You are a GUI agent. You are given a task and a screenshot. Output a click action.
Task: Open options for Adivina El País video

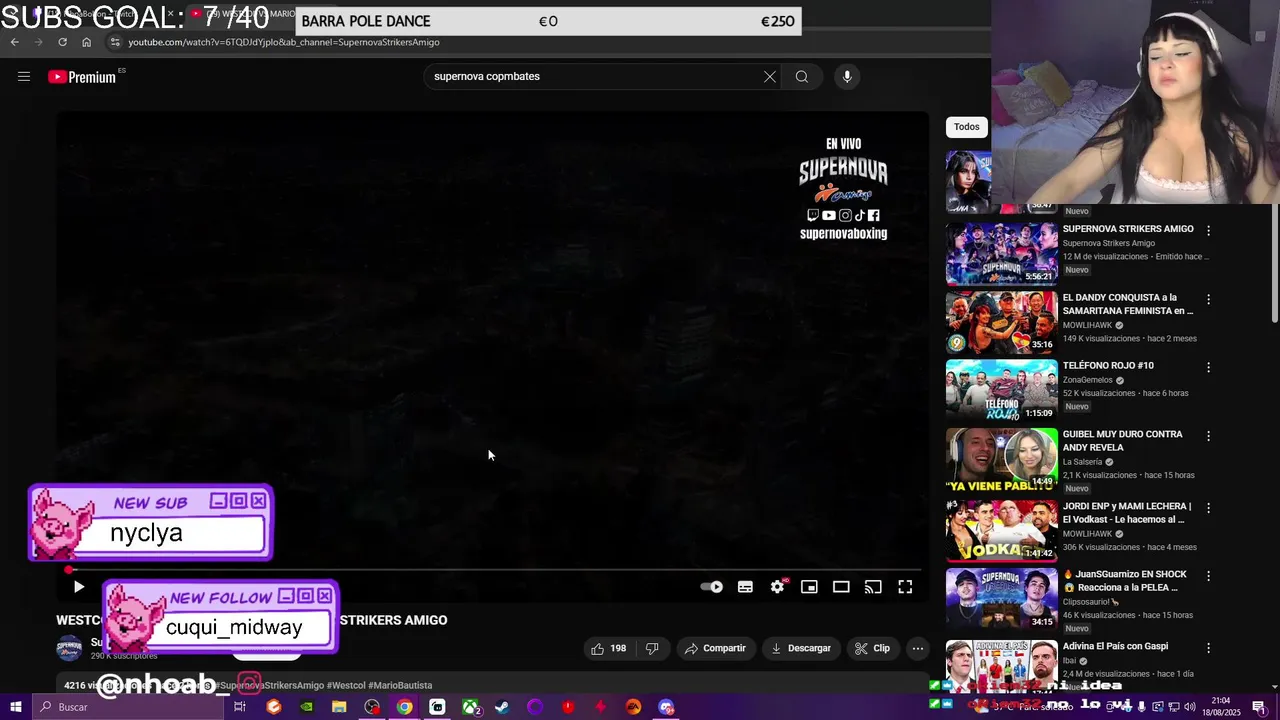pos(1208,647)
